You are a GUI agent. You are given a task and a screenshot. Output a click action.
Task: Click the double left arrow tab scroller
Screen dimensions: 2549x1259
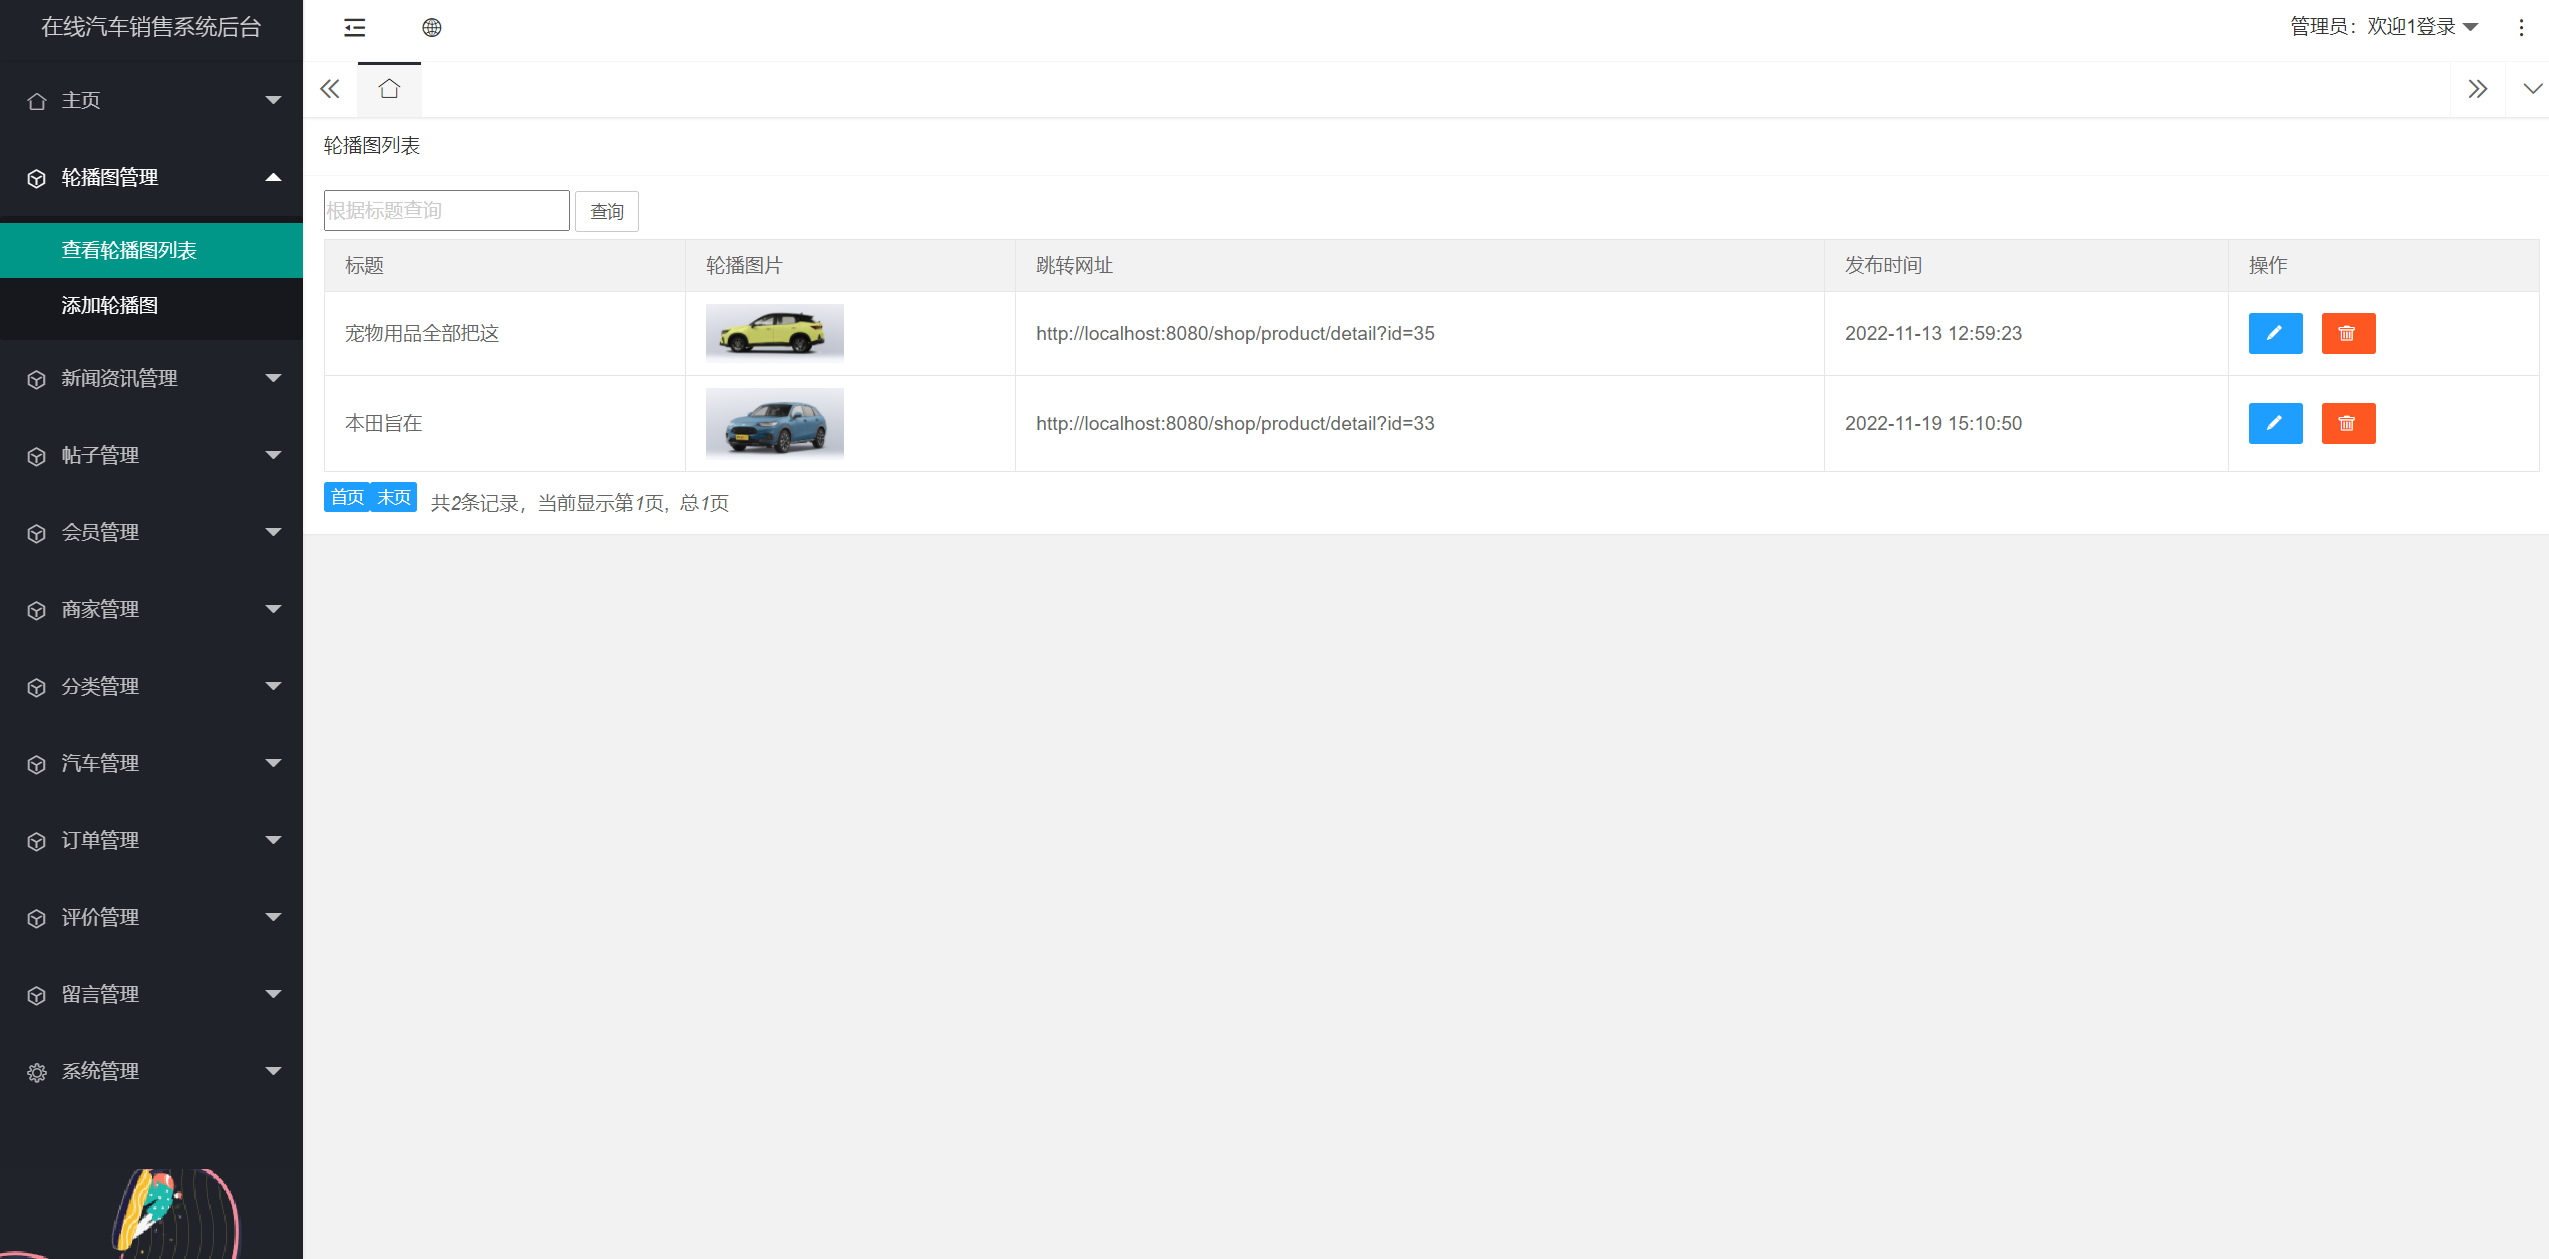click(330, 89)
